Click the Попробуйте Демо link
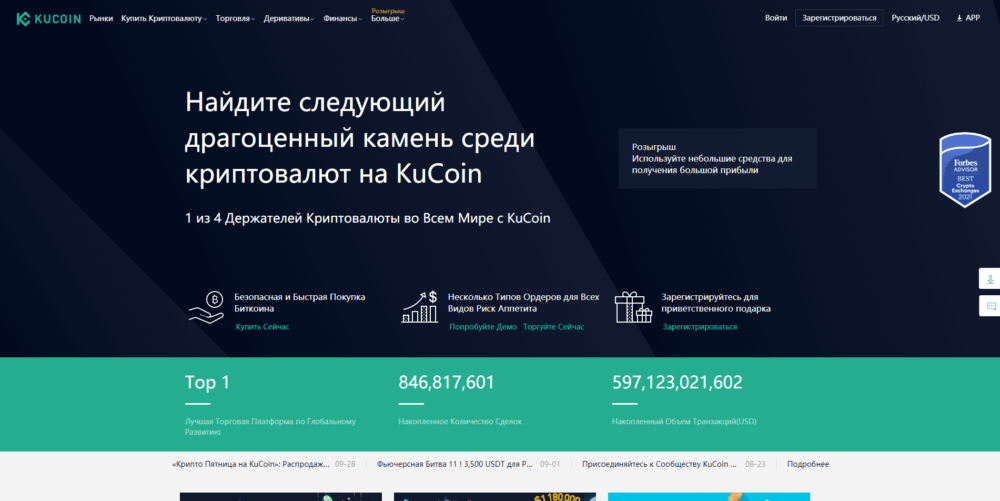This screenshot has height=501, width=1000. coord(483,327)
